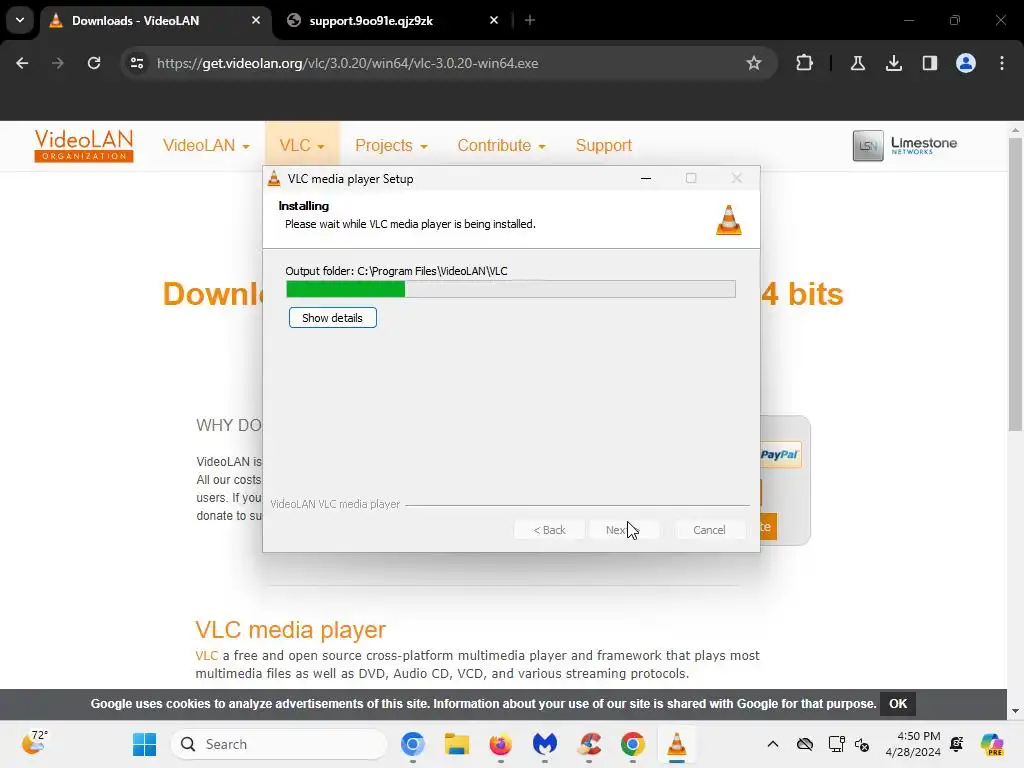Open the weather widget on taskbar
Screen dimensions: 1024x768
coord(35,743)
